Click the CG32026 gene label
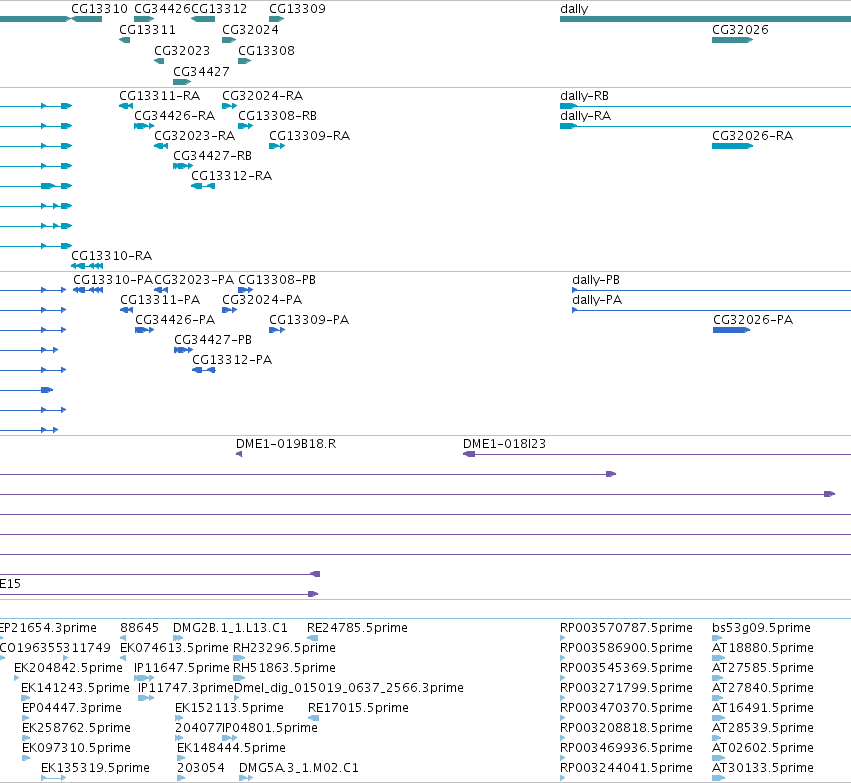This screenshot has height=783, width=851. (740, 30)
